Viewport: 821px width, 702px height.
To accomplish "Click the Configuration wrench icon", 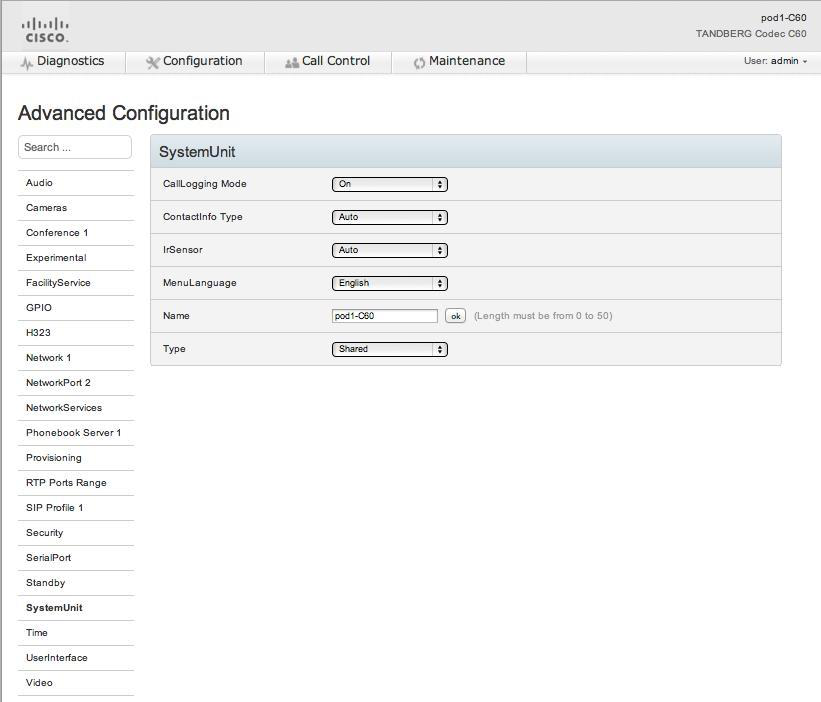I will (x=152, y=63).
